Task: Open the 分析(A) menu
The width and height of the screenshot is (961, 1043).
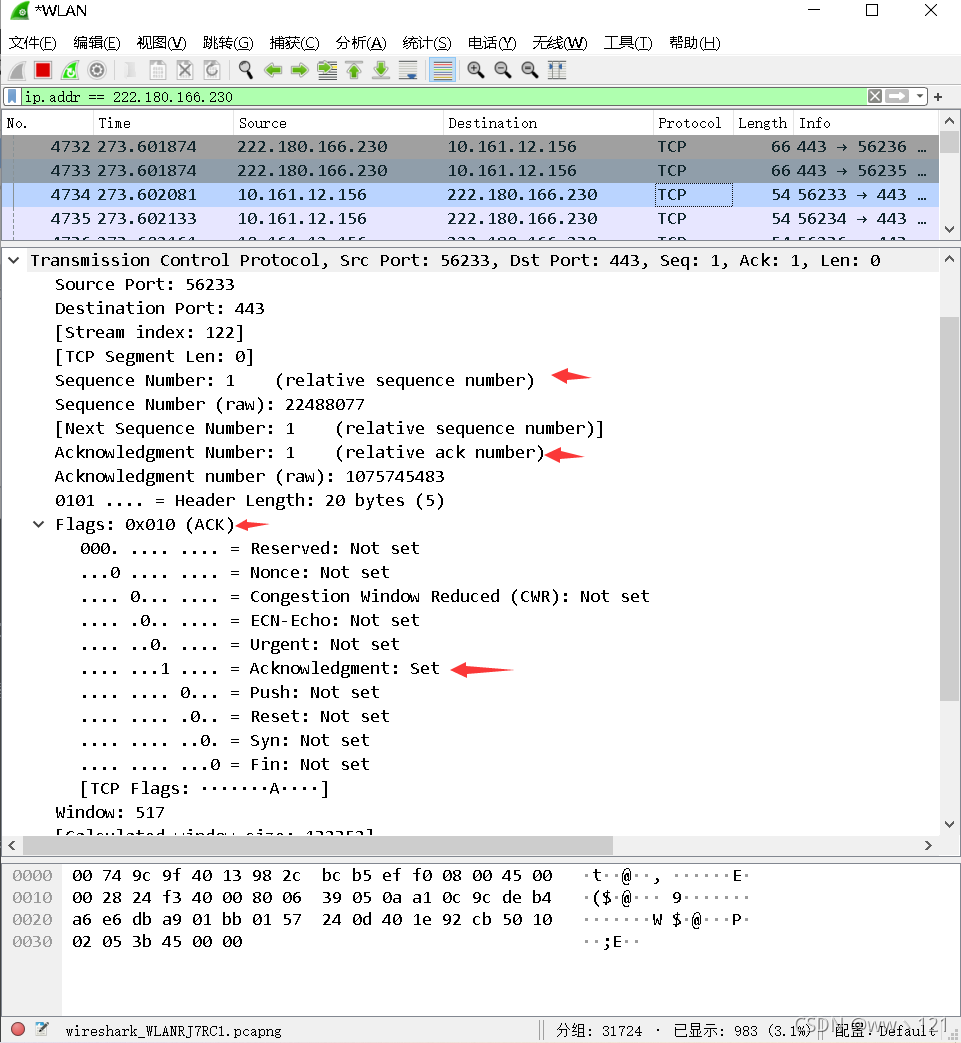Action: (x=361, y=43)
